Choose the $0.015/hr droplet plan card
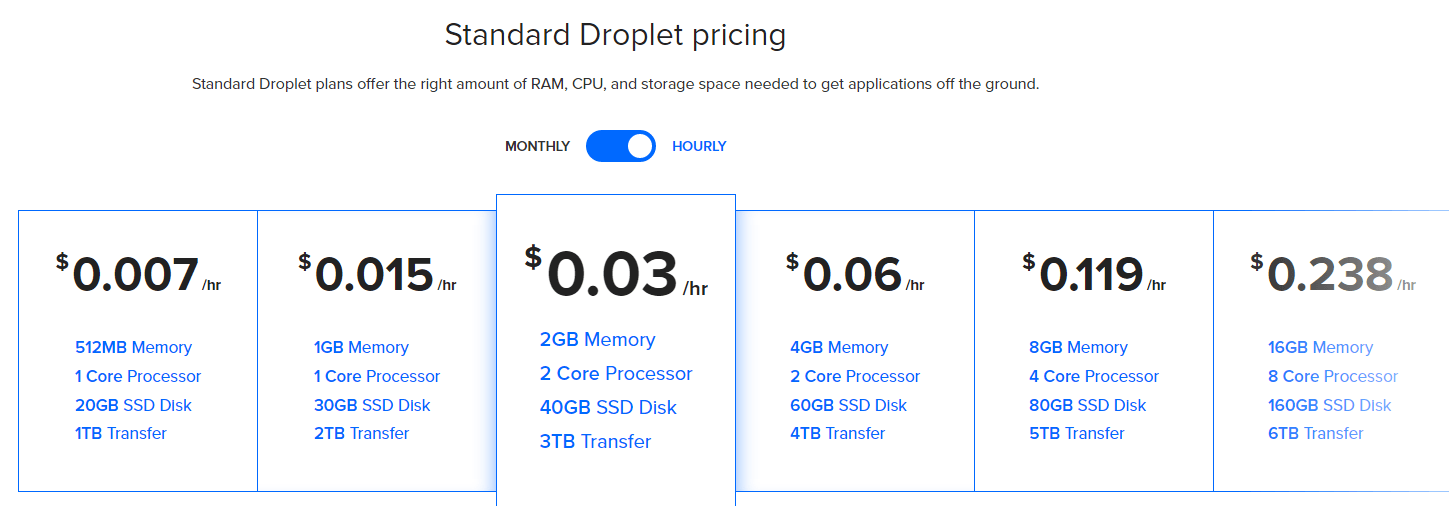This screenshot has height=506, width=1449. pos(377,351)
